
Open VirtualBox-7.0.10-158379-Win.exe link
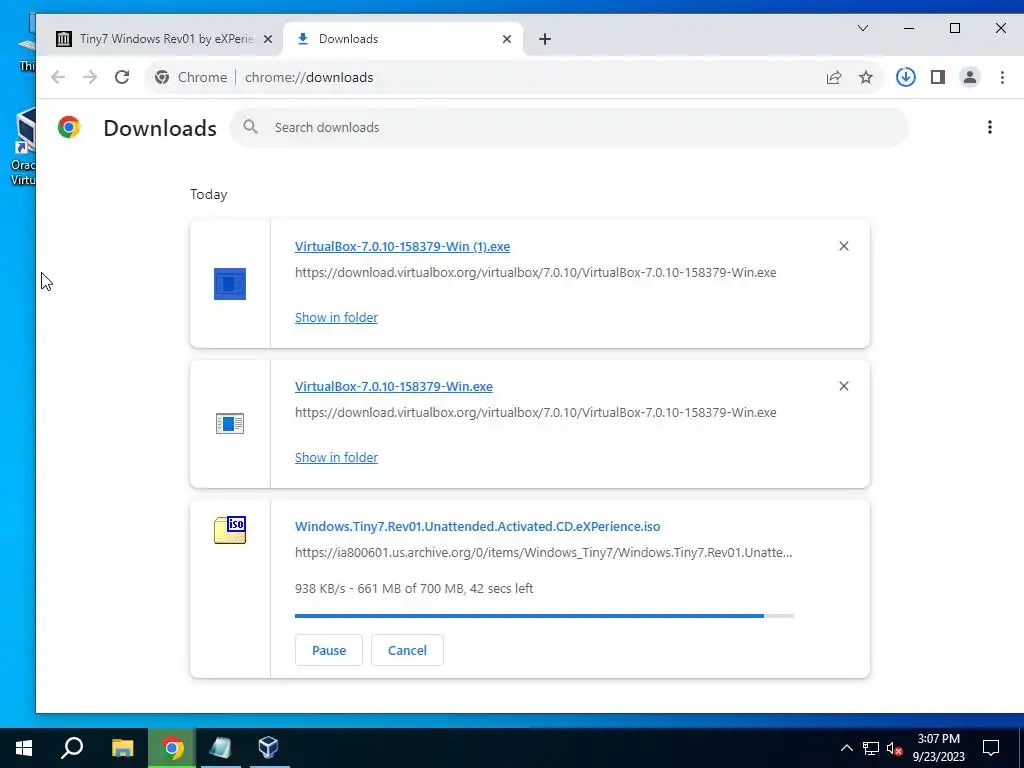[394, 387]
